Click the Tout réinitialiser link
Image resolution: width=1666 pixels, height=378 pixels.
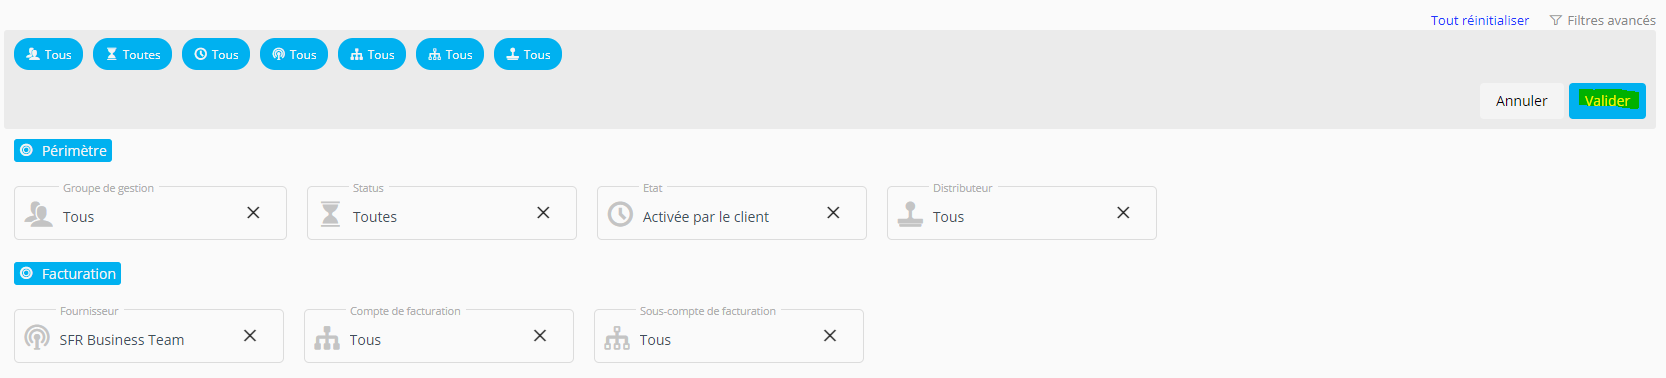click(1479, 20)
